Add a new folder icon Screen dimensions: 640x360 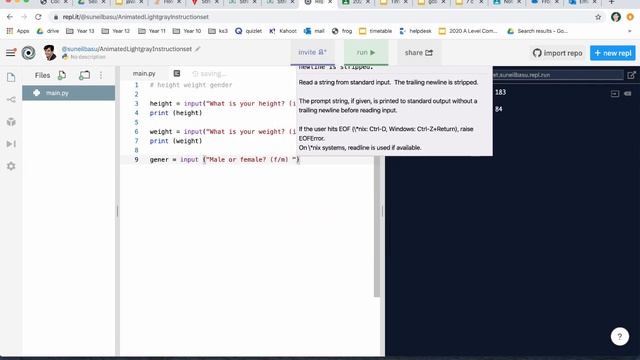coord(84,75)
